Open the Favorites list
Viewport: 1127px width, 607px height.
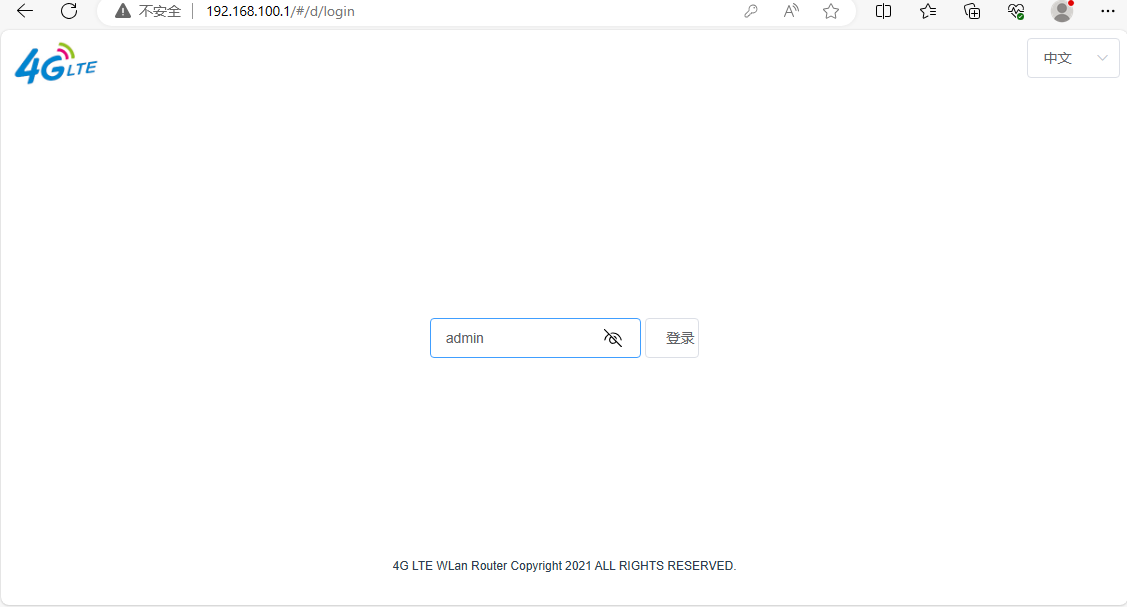pyautogui.click(x=928, y=11)
